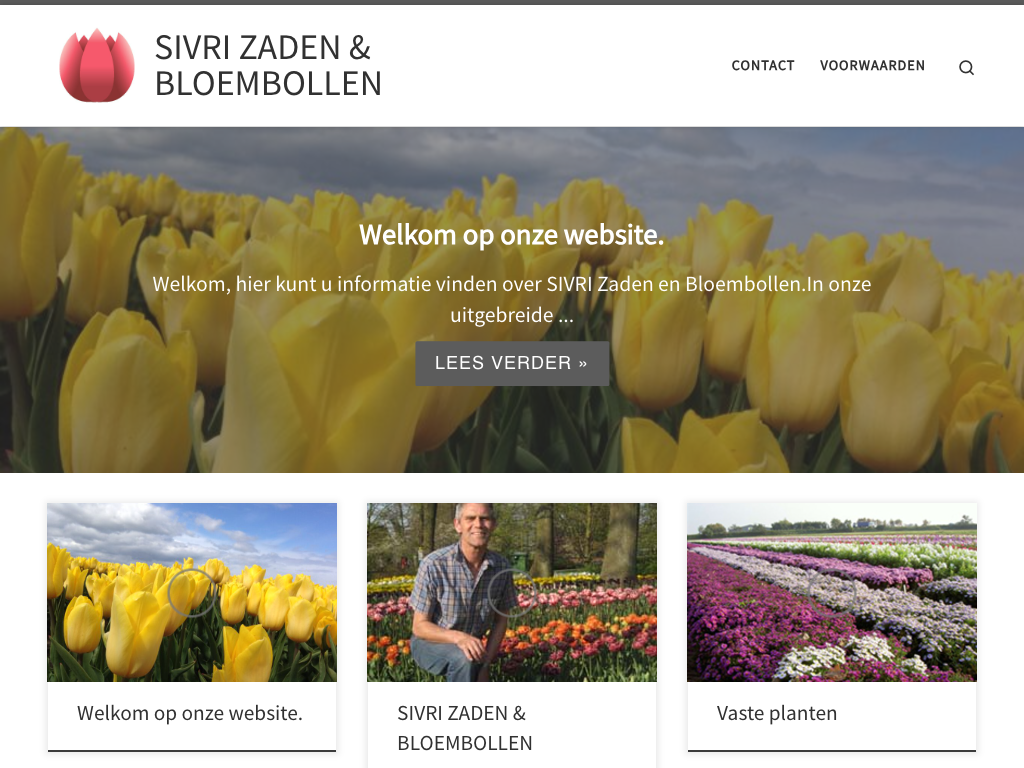This screenshot has width=1024, height=768.
Task: Click the » arrow in Lees Verder button
Action: (x=583, y=363)
